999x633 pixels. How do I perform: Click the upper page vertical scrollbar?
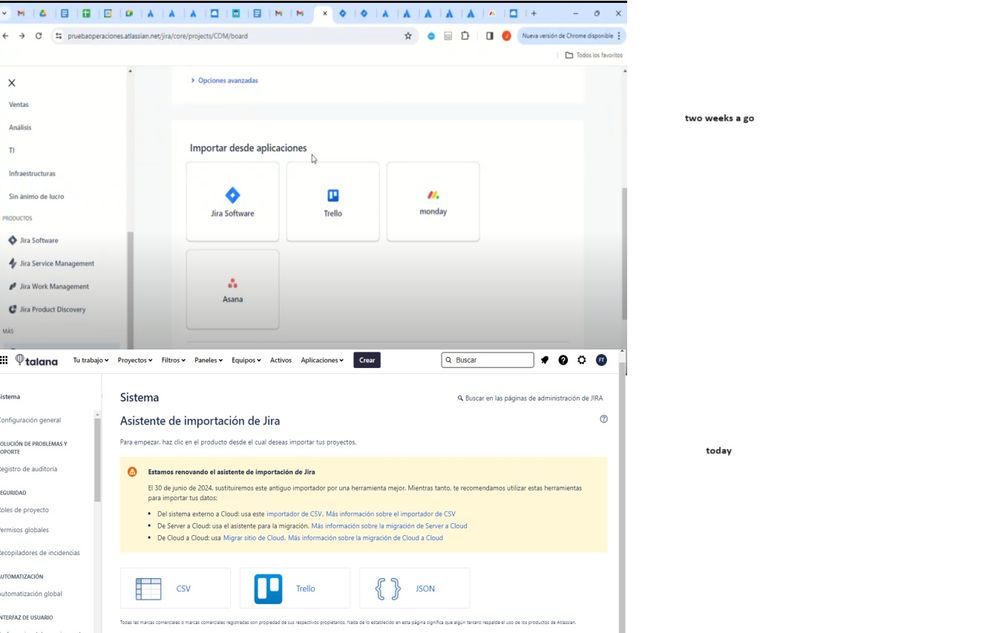click(x=624, y=253)
